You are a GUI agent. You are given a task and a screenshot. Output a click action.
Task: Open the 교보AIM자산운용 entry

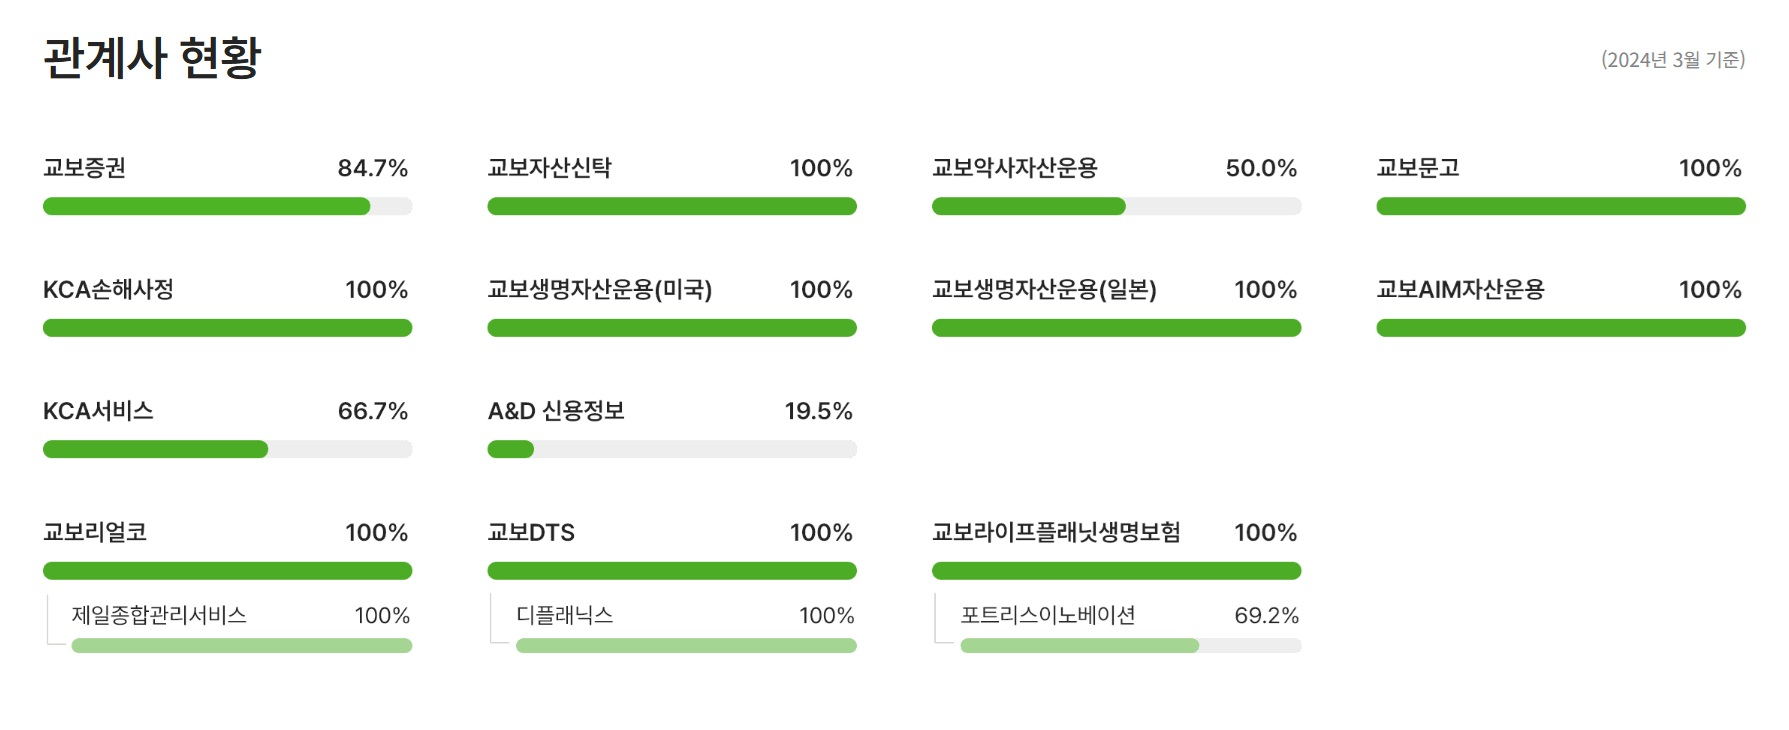coord(1460,290)
